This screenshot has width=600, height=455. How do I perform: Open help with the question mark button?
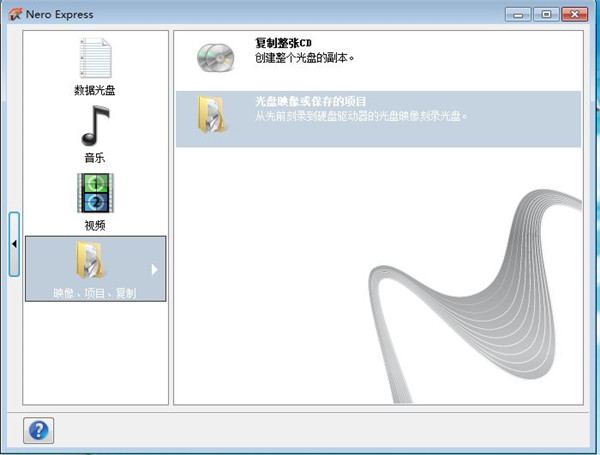point(37,430)
